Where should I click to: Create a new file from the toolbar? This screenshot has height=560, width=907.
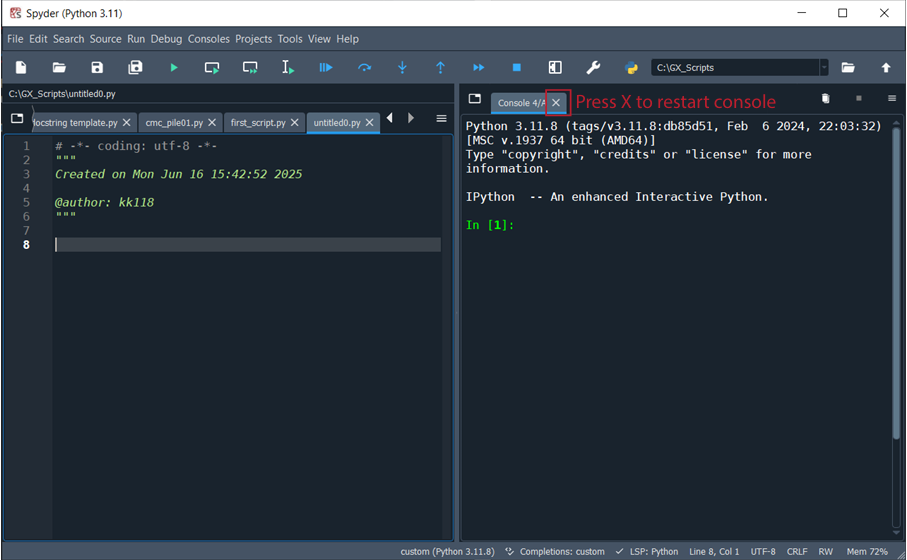click(x=21, y=68)
